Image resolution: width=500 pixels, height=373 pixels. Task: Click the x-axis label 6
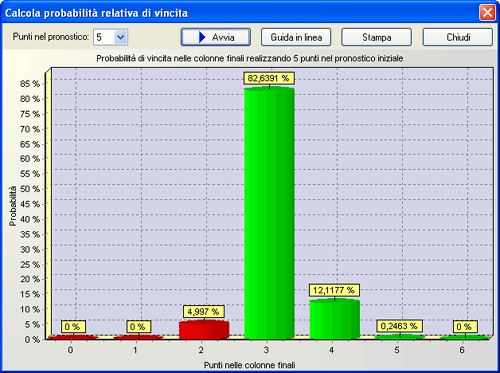tap(462, 350)
